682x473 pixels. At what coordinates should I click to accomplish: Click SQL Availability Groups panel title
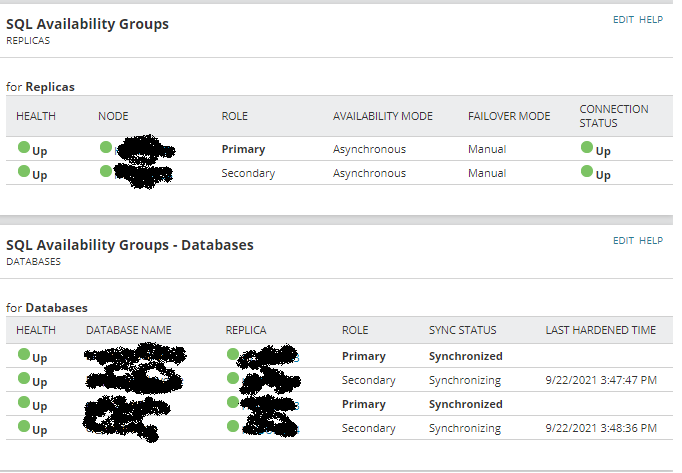87,24
